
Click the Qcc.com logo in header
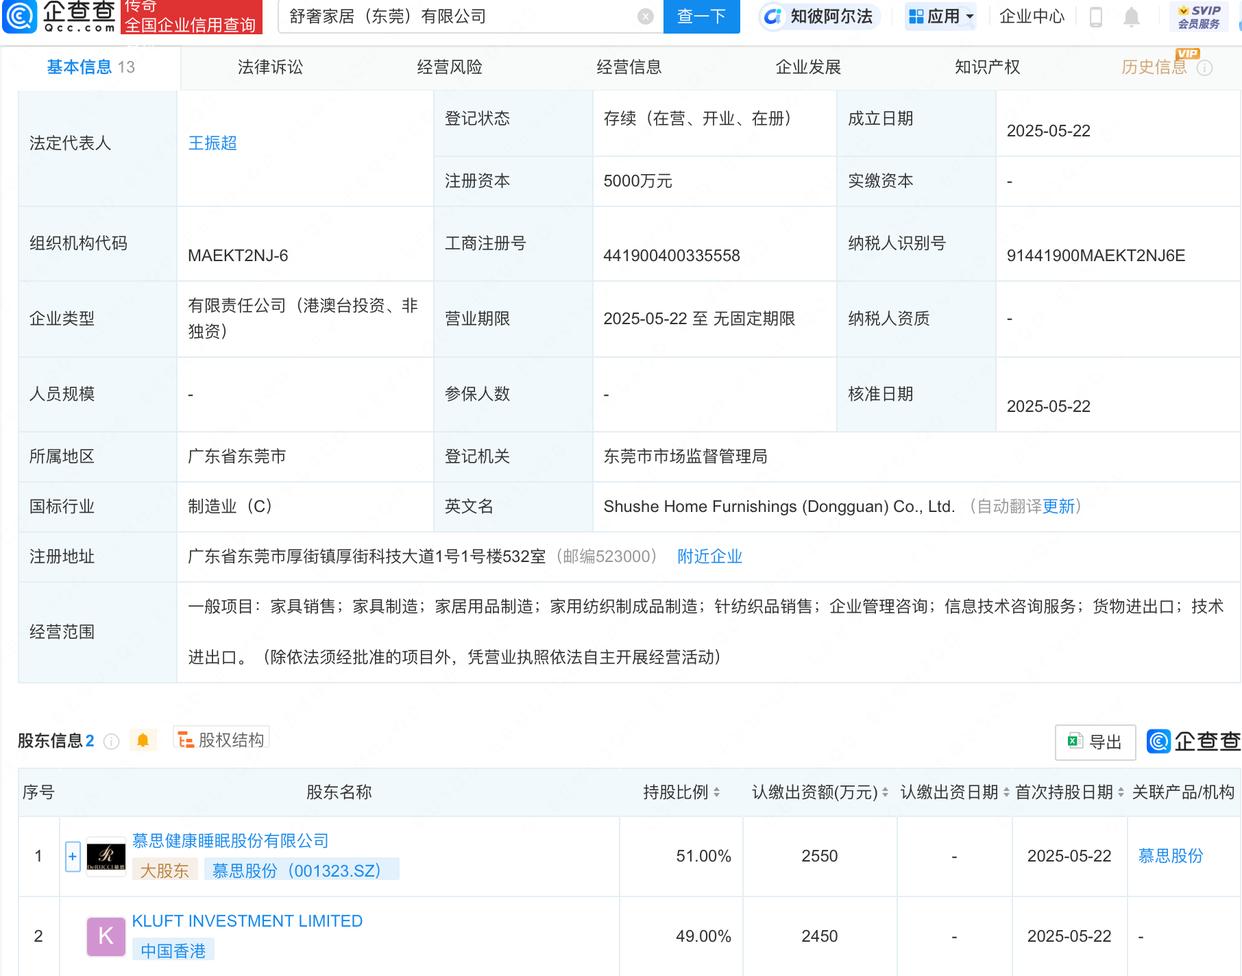(x=60, y=16)
